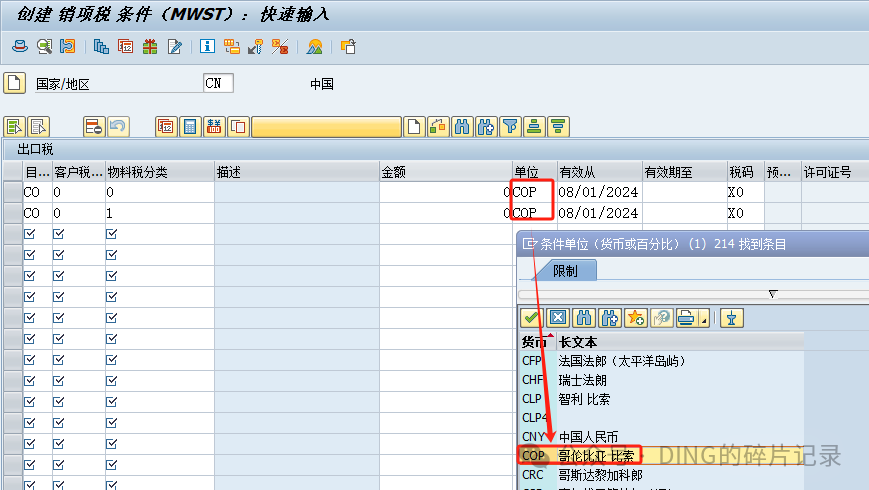Click the find-next binoculars-plus in popup
This screenshot has height=490, width=869.
tap(610, 318)
